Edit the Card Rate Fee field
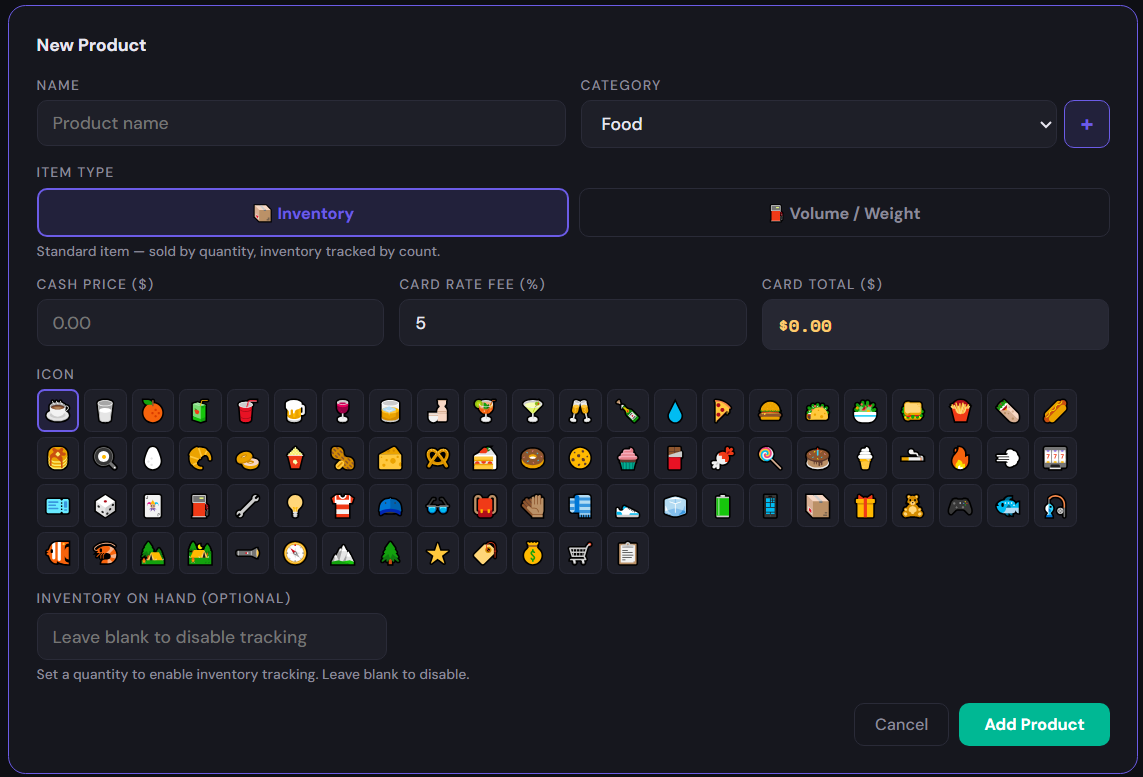This screenshot has height=777, width=1143. [572, 323]
